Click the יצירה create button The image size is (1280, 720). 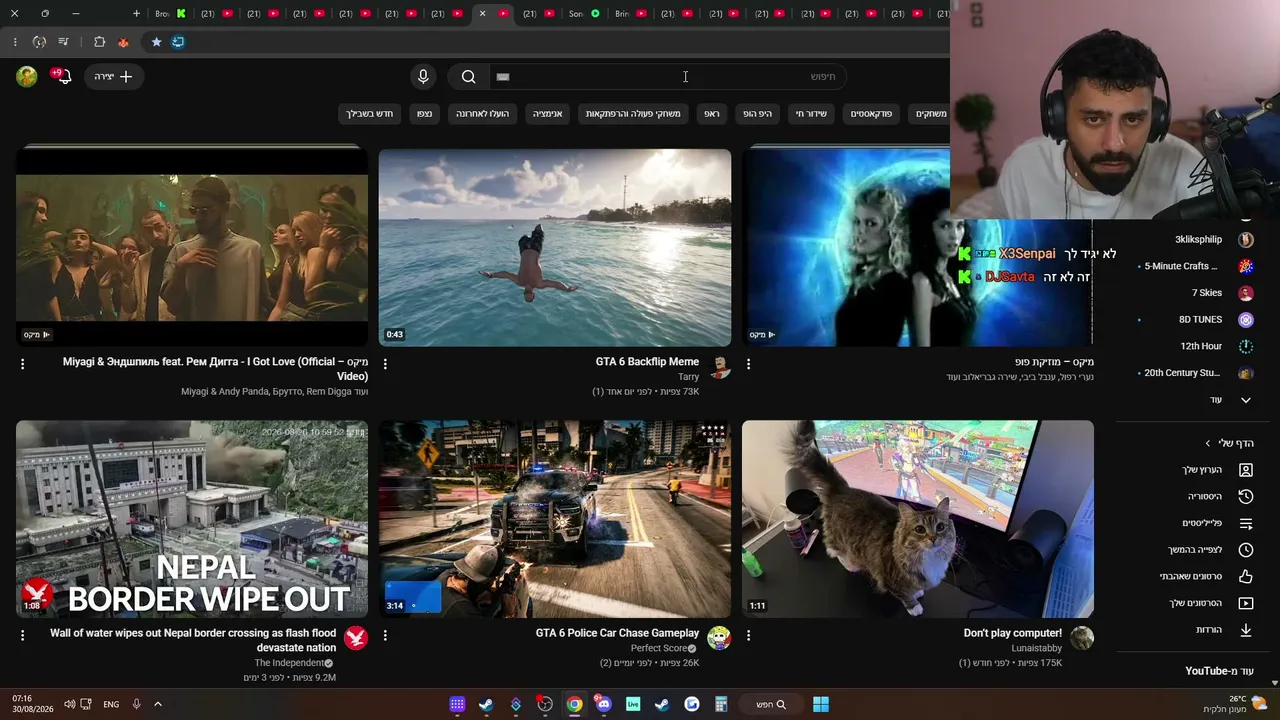coord(114,76)
